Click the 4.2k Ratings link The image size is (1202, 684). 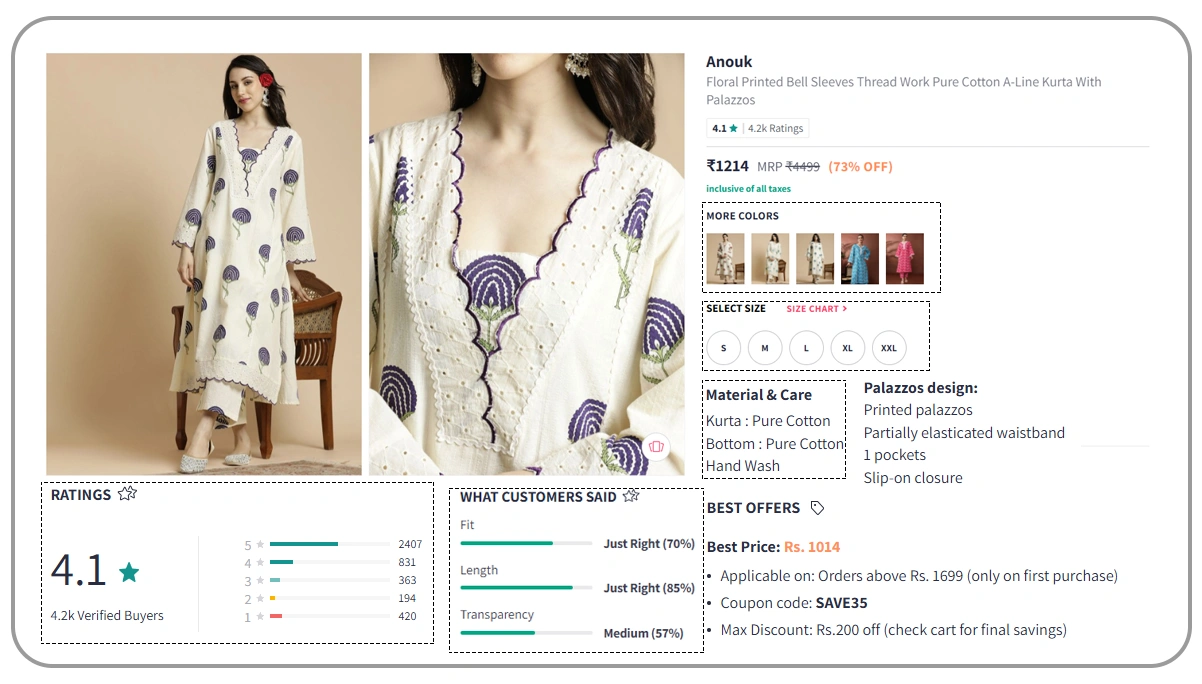775,128
